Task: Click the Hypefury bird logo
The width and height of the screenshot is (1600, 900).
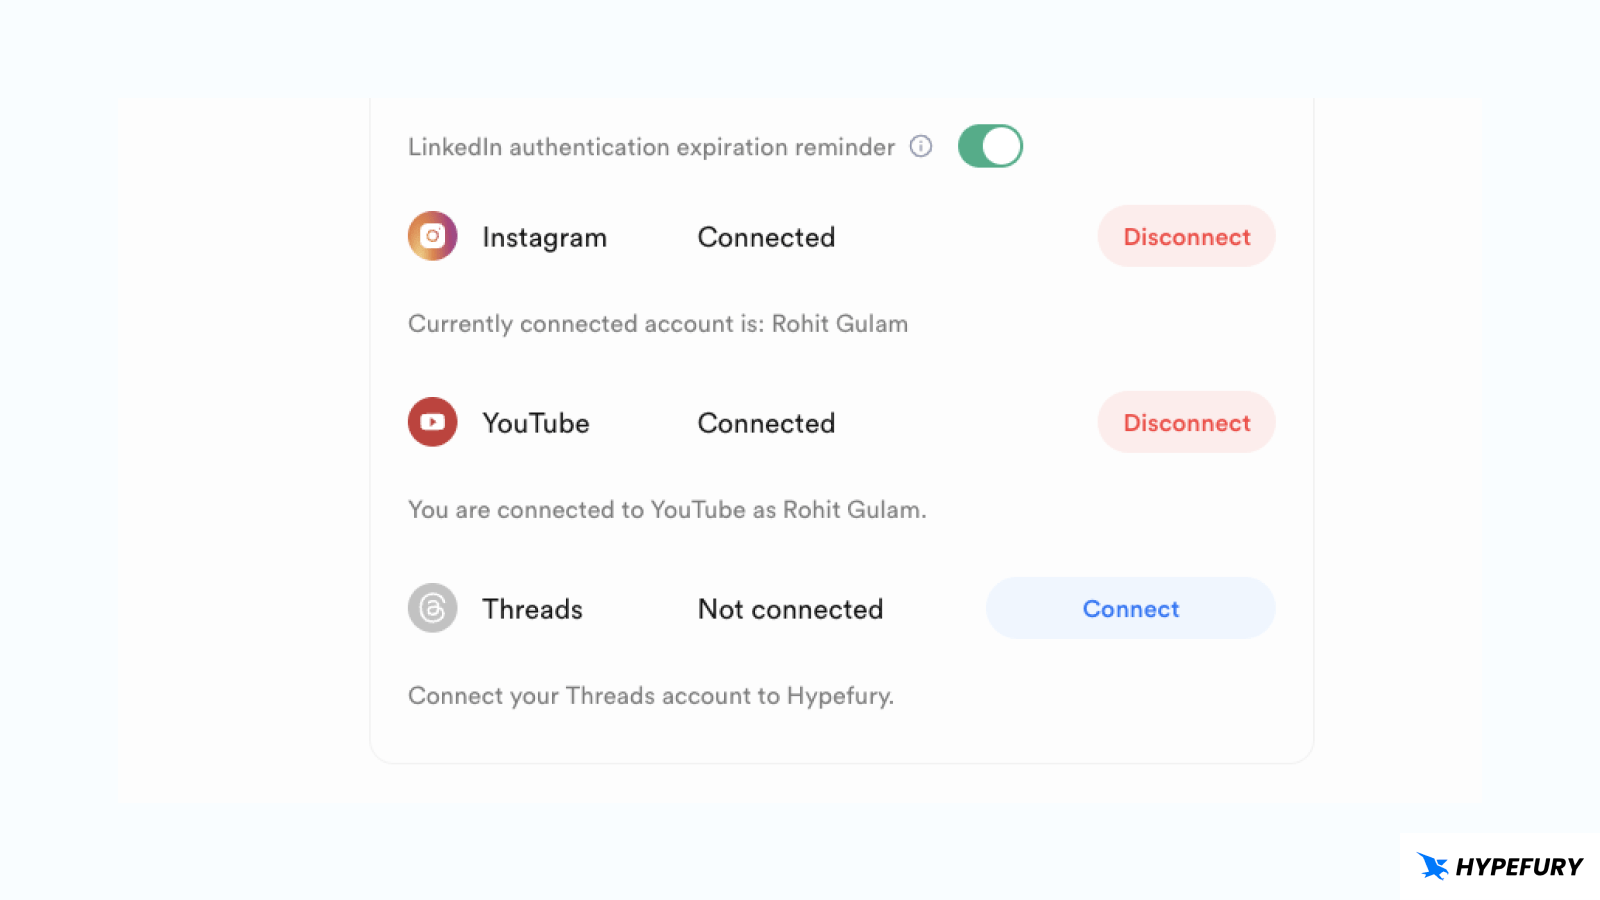Action: tap(1430, 867)
